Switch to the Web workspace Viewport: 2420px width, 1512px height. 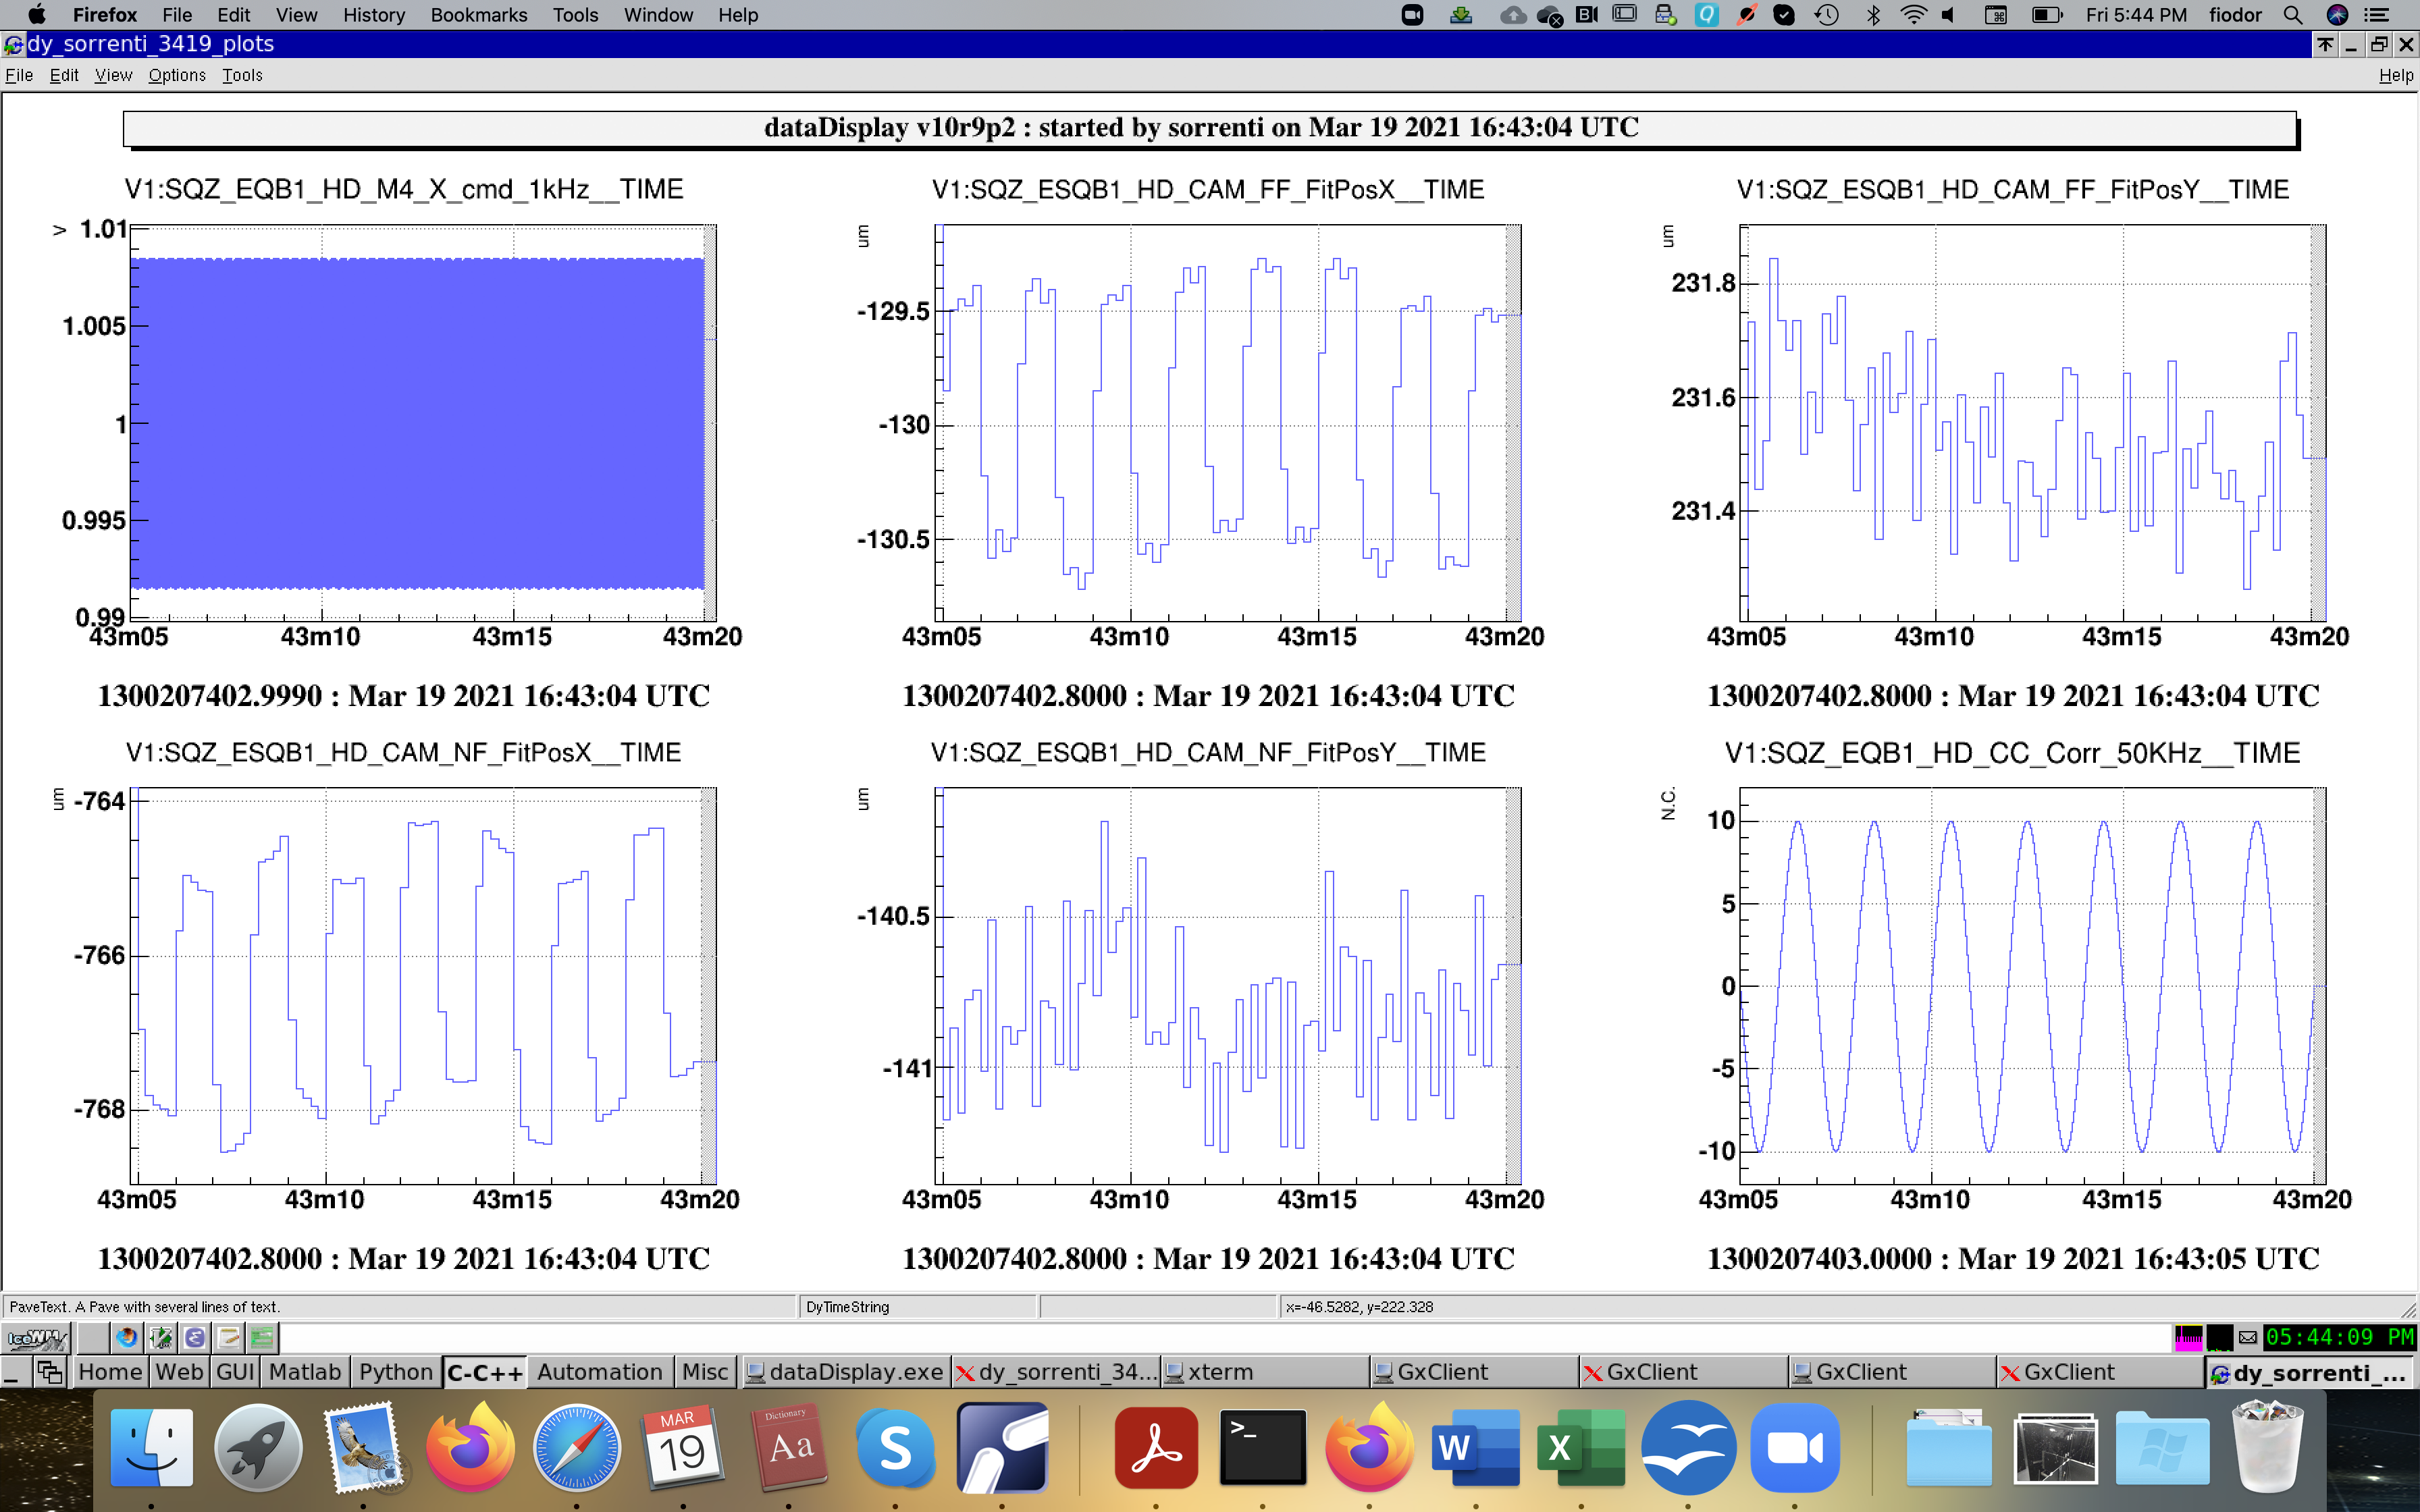pyautogui.click(x=179, y=1373)
